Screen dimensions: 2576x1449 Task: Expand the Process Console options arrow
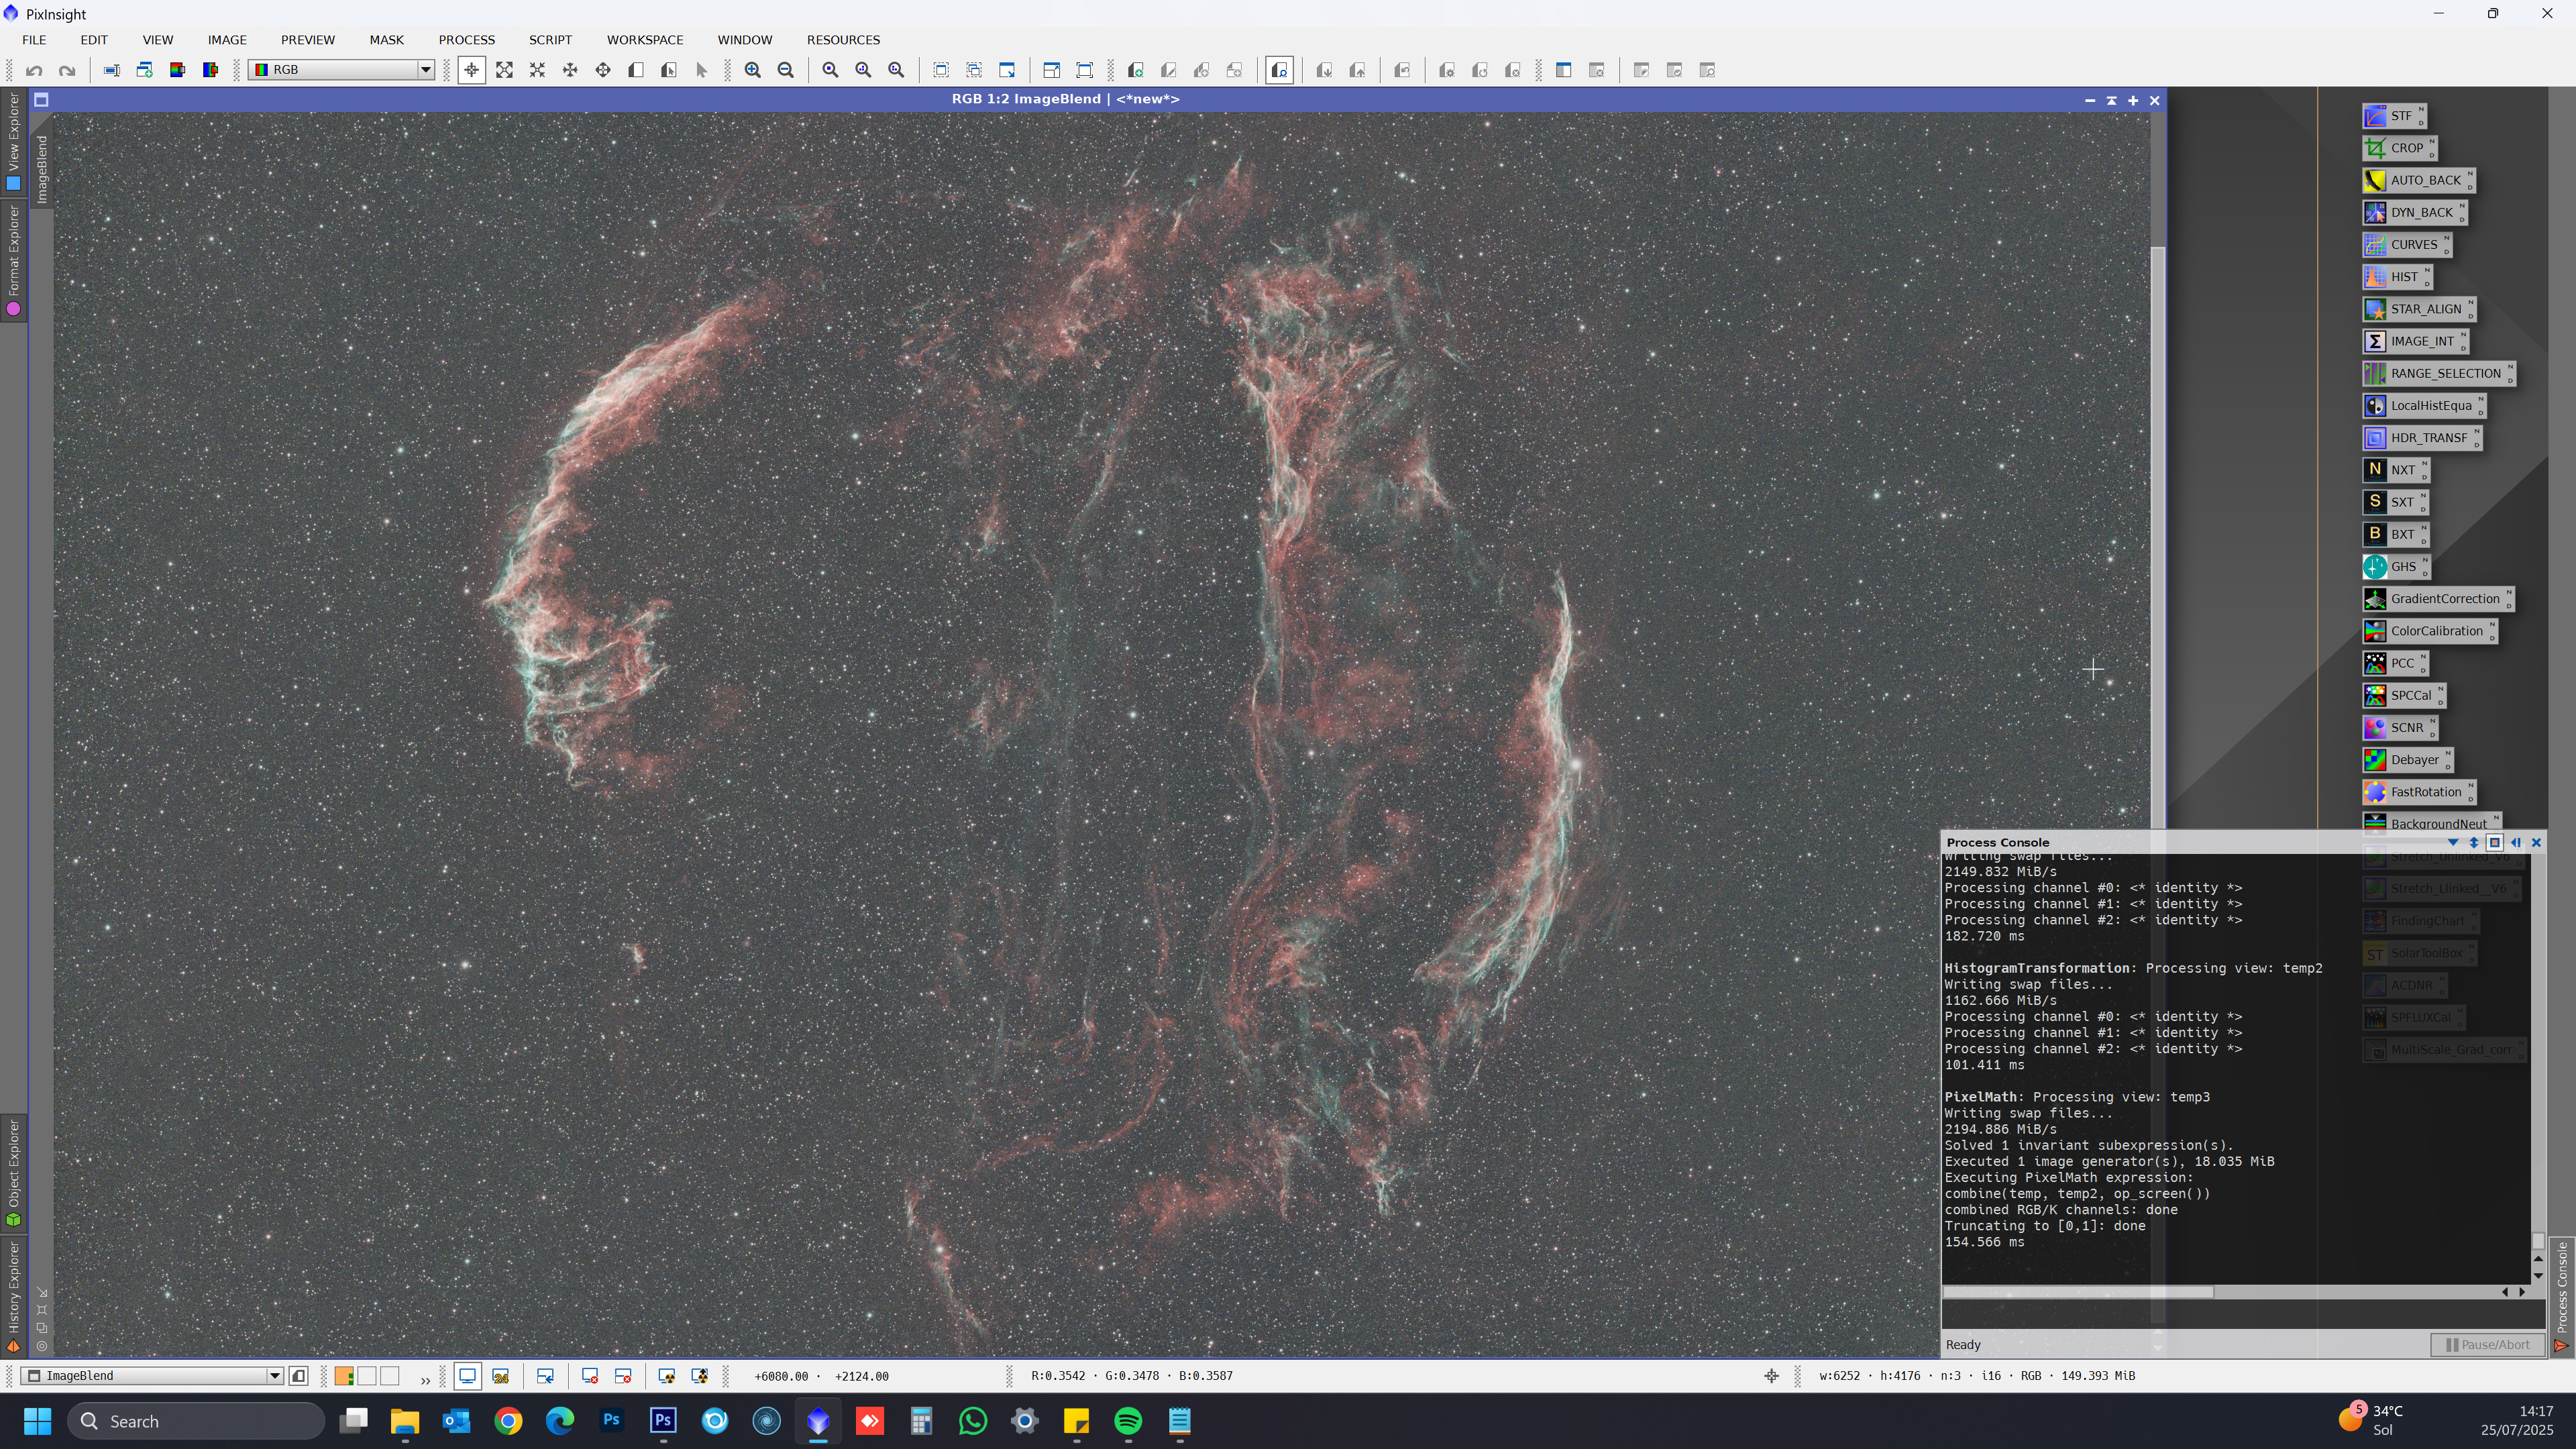pos(2452,843)
